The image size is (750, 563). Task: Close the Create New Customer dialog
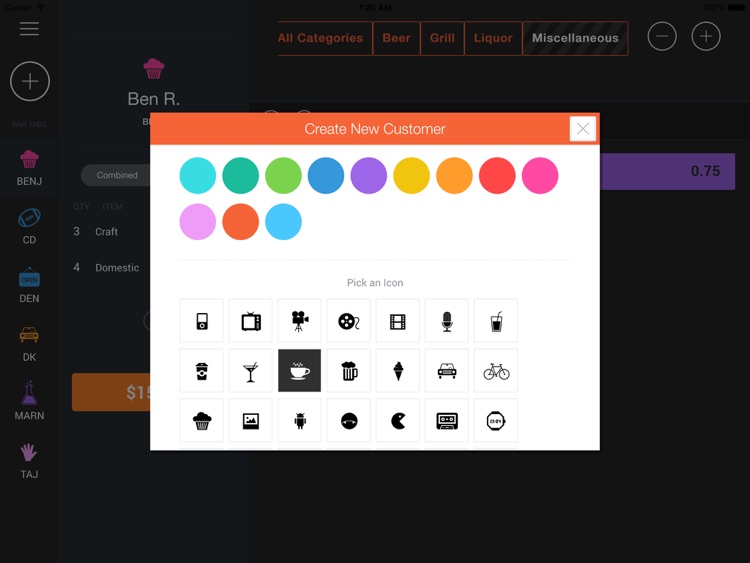[583, 129]
